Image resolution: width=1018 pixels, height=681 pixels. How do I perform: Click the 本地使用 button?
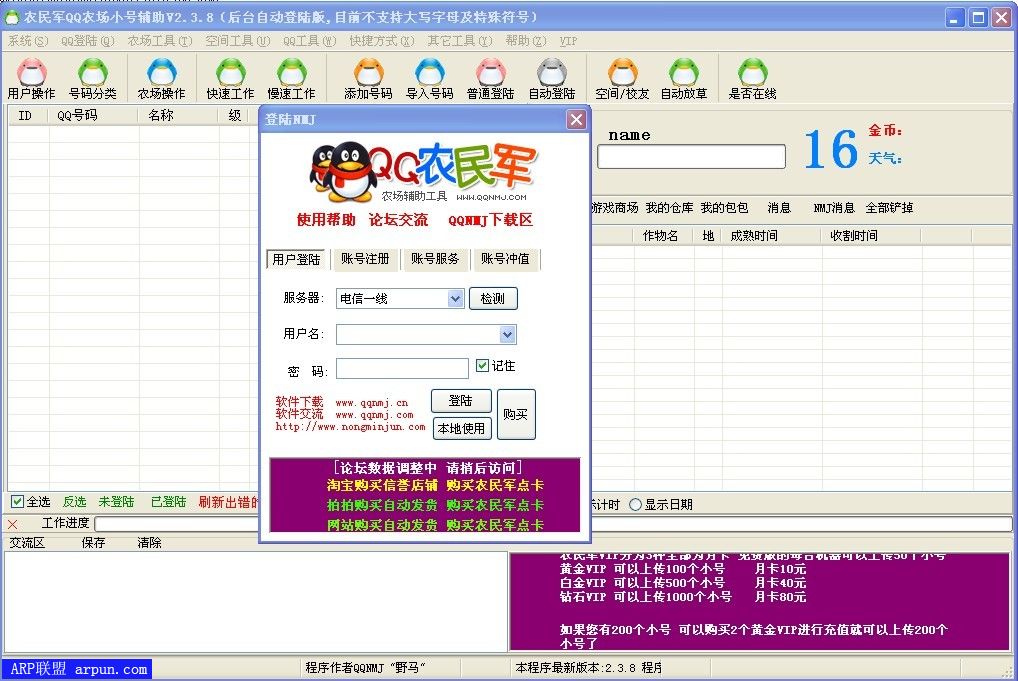coord(462,428)
